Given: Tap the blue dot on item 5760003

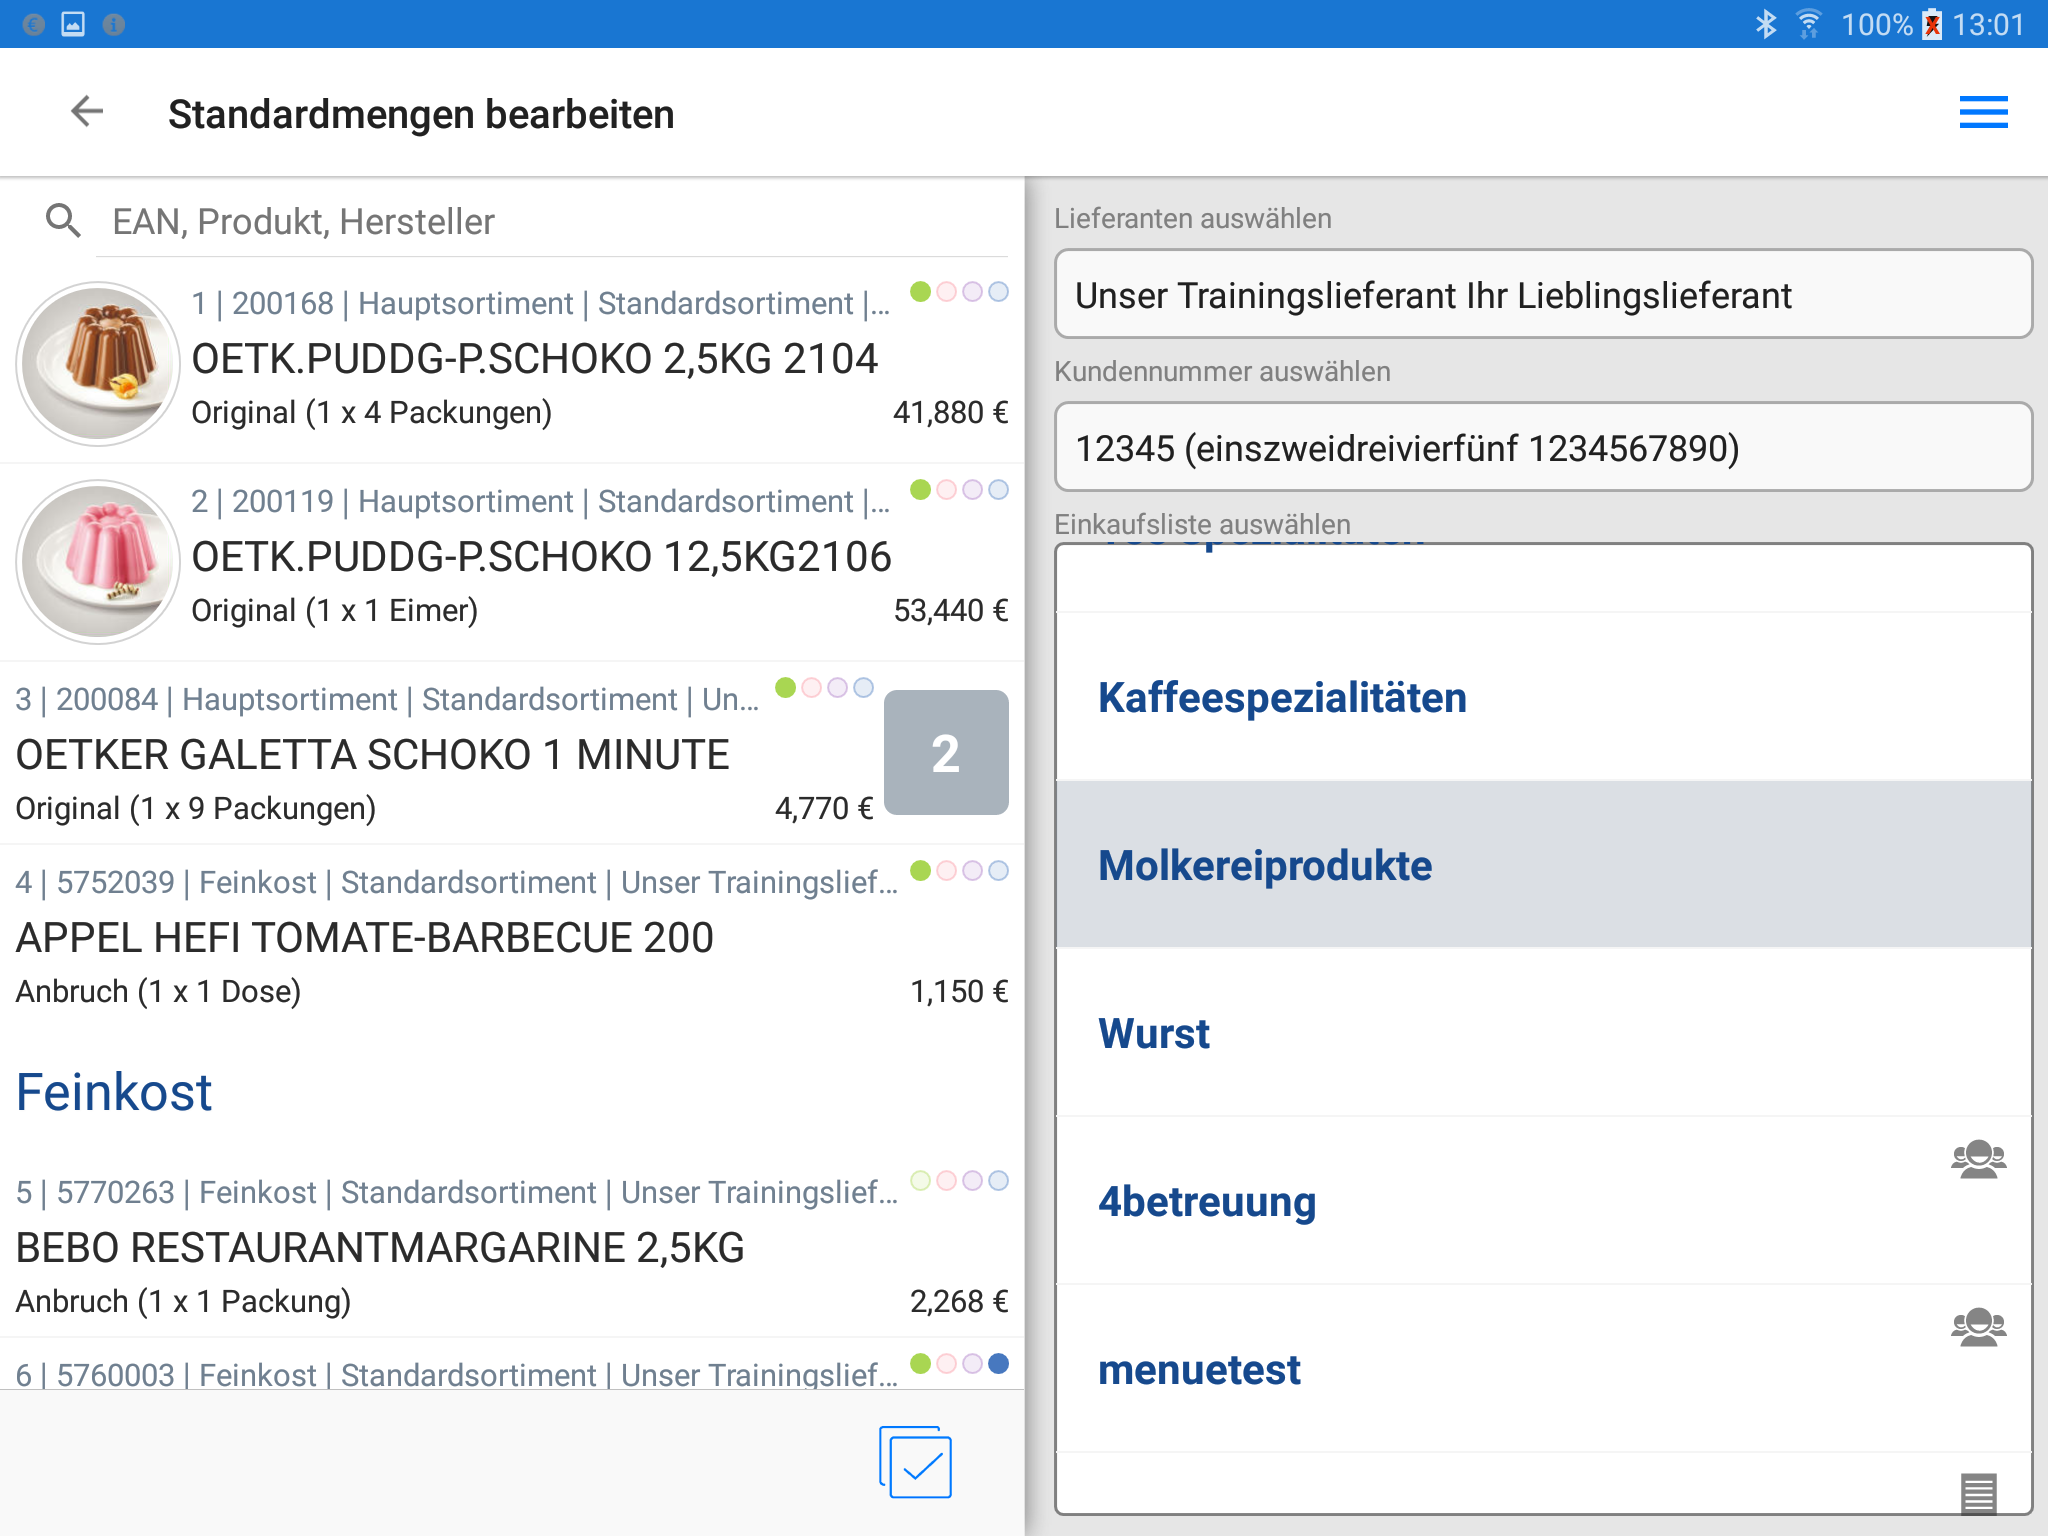Looking at the screenshot, I should coord(998,1364).
